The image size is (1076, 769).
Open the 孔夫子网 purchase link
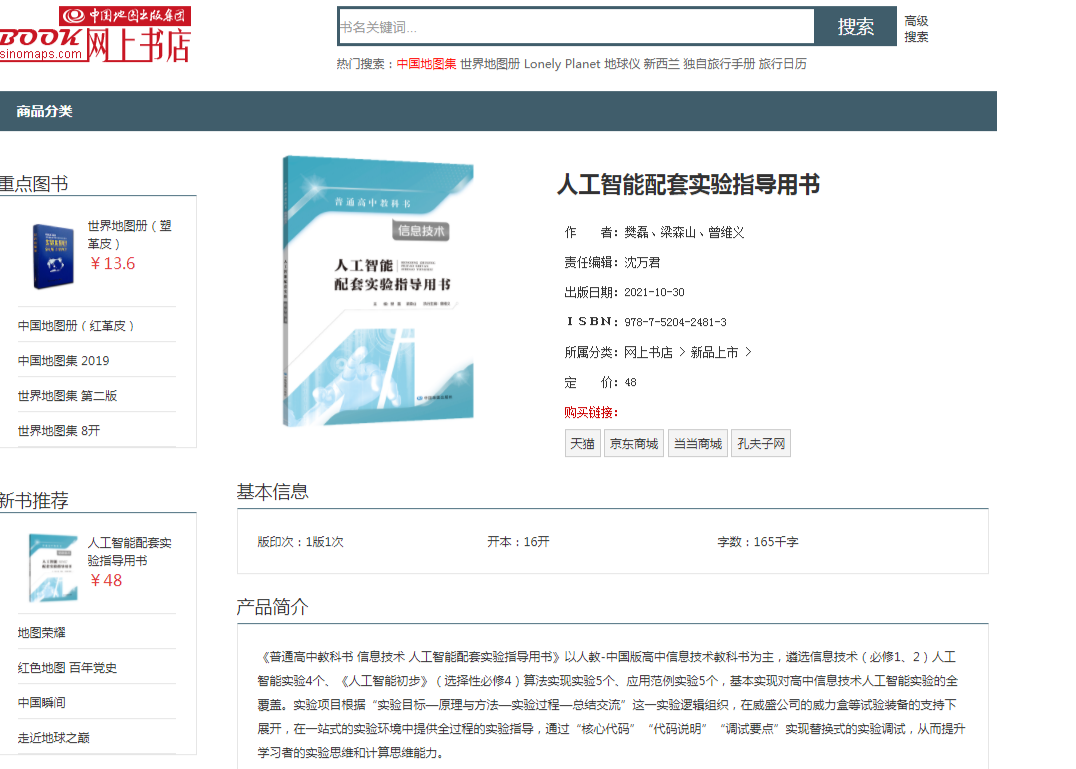[x=761, y=444]
